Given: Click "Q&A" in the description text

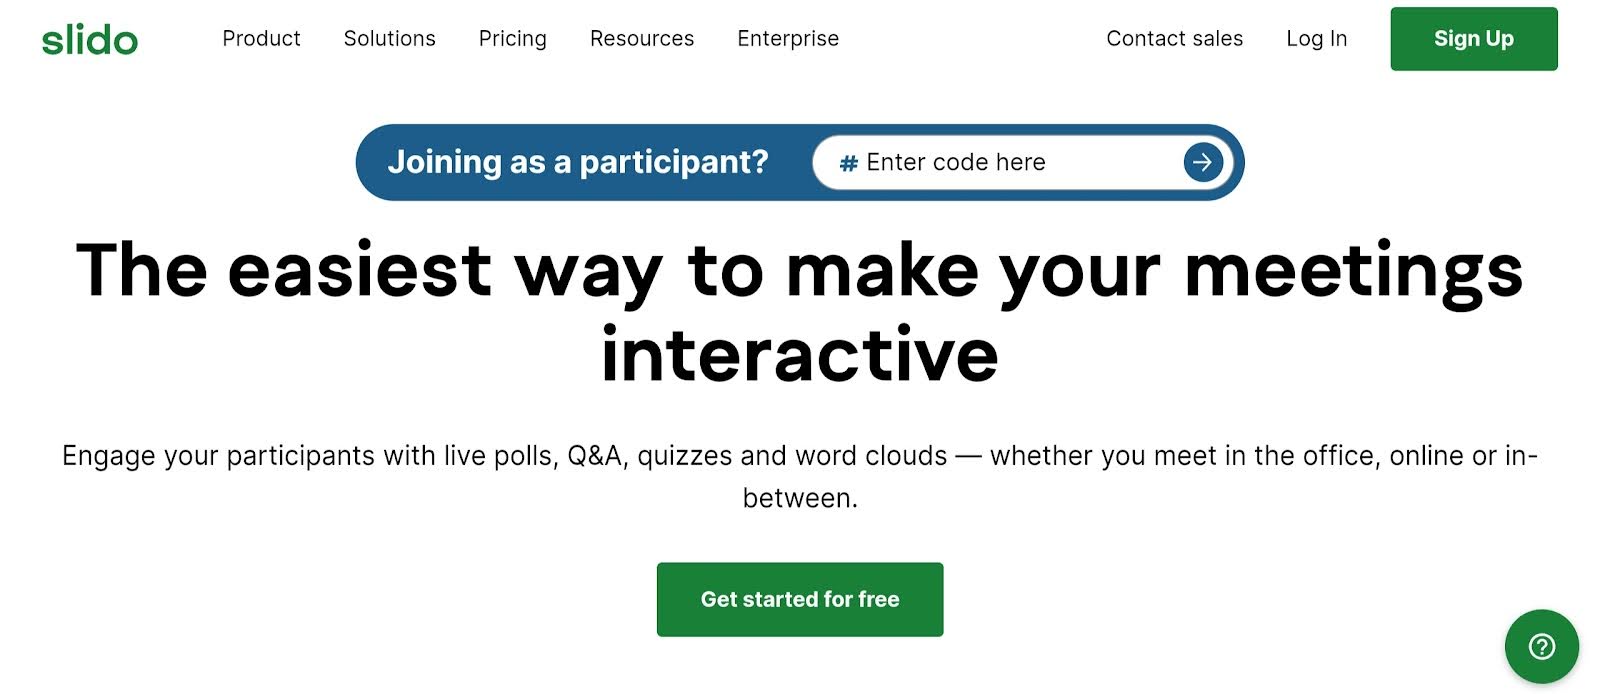Looking at the screenshot, I should (x=597, y=456).
